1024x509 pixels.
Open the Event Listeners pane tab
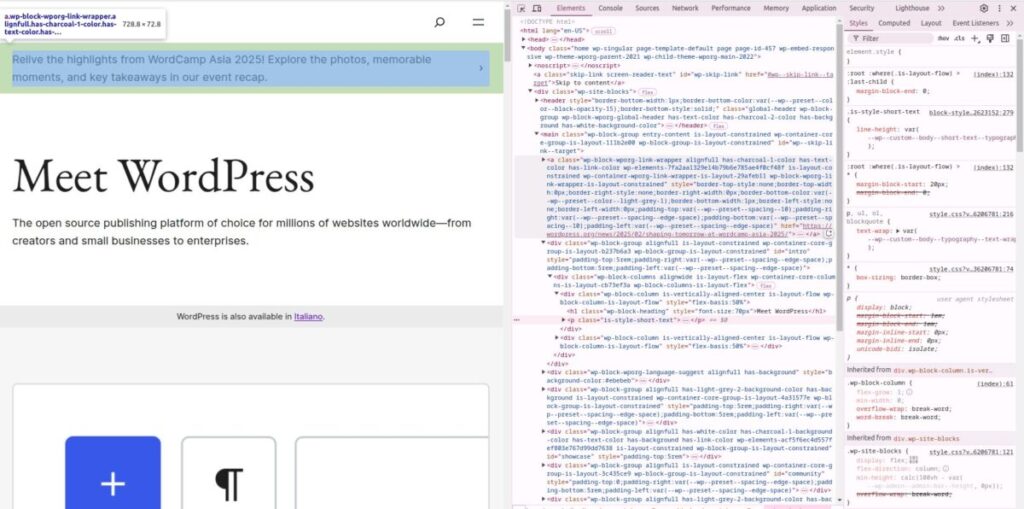pos(975,23)
